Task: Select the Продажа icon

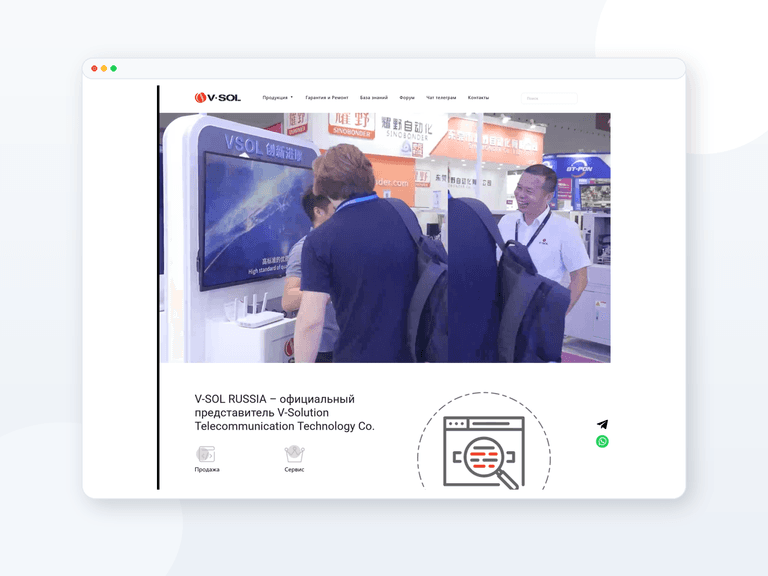Action: [206, 454]
